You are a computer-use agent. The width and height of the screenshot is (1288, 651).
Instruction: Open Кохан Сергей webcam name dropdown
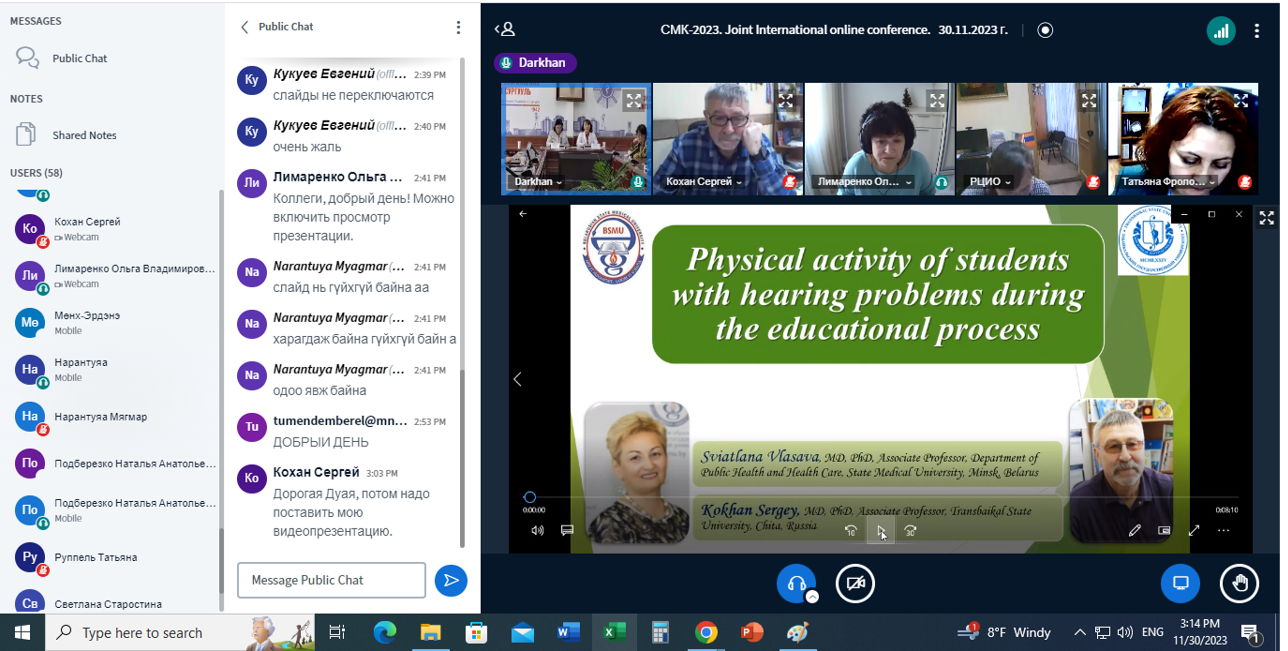(702, 182)
